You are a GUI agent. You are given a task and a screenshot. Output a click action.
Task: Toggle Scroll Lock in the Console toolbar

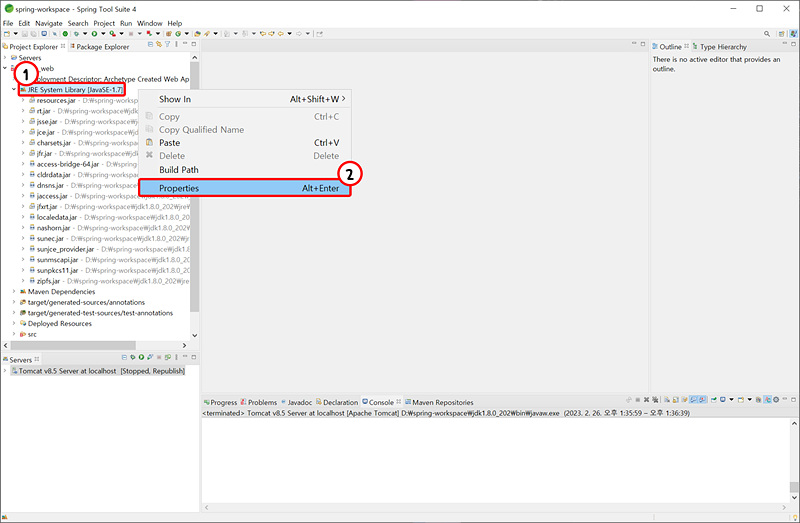pyautogui.click(x=676, y=400)
